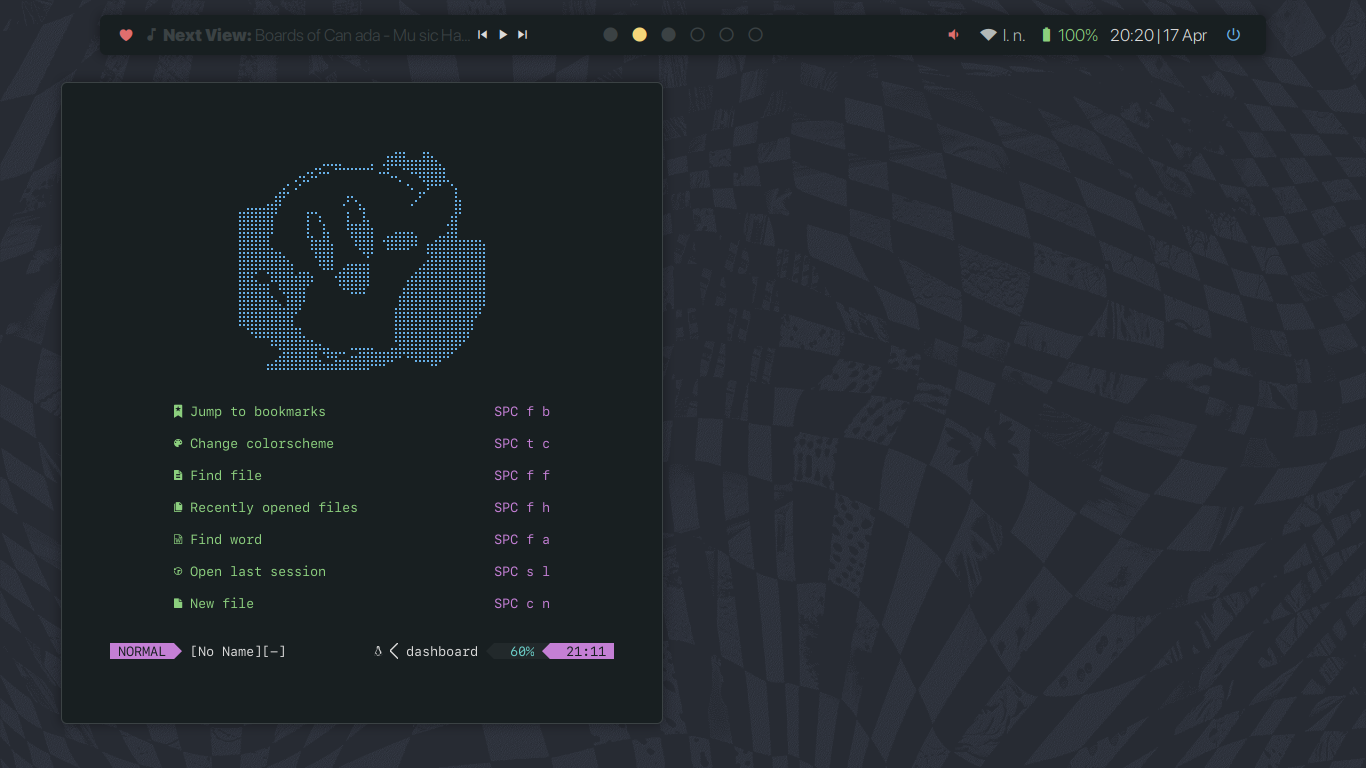The image size is (1366, 768).
Task: Select the active yellow workspace dot
Action: [x=640, y=35]
